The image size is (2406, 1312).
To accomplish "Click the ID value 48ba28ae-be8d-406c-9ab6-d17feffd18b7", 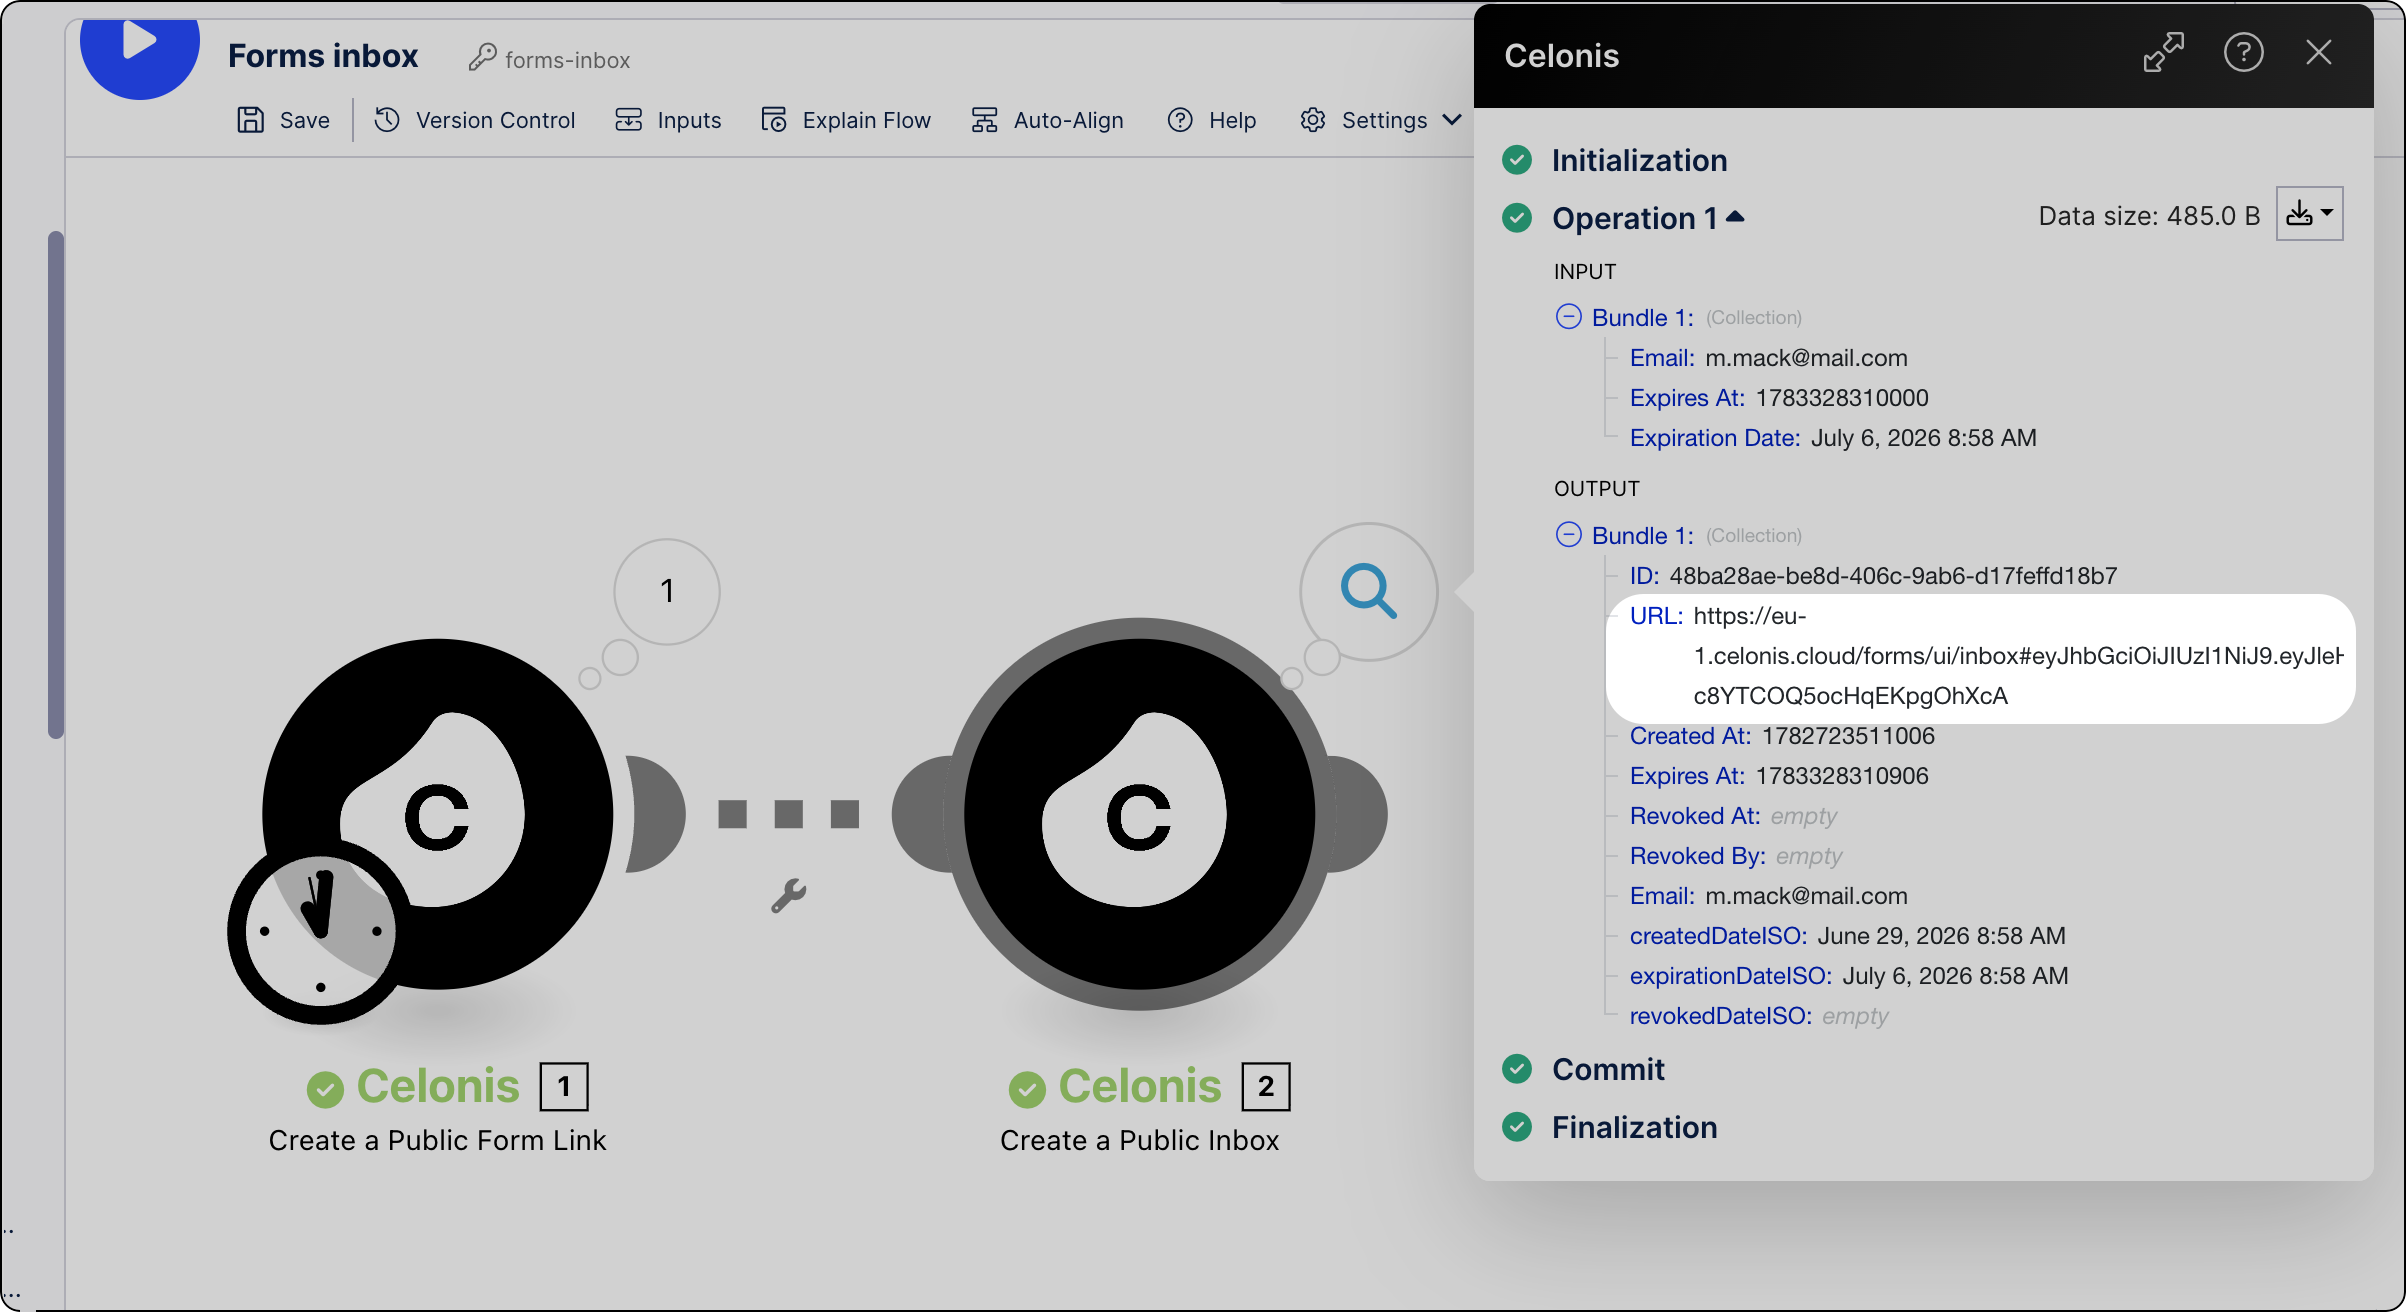I will 1893,576.
